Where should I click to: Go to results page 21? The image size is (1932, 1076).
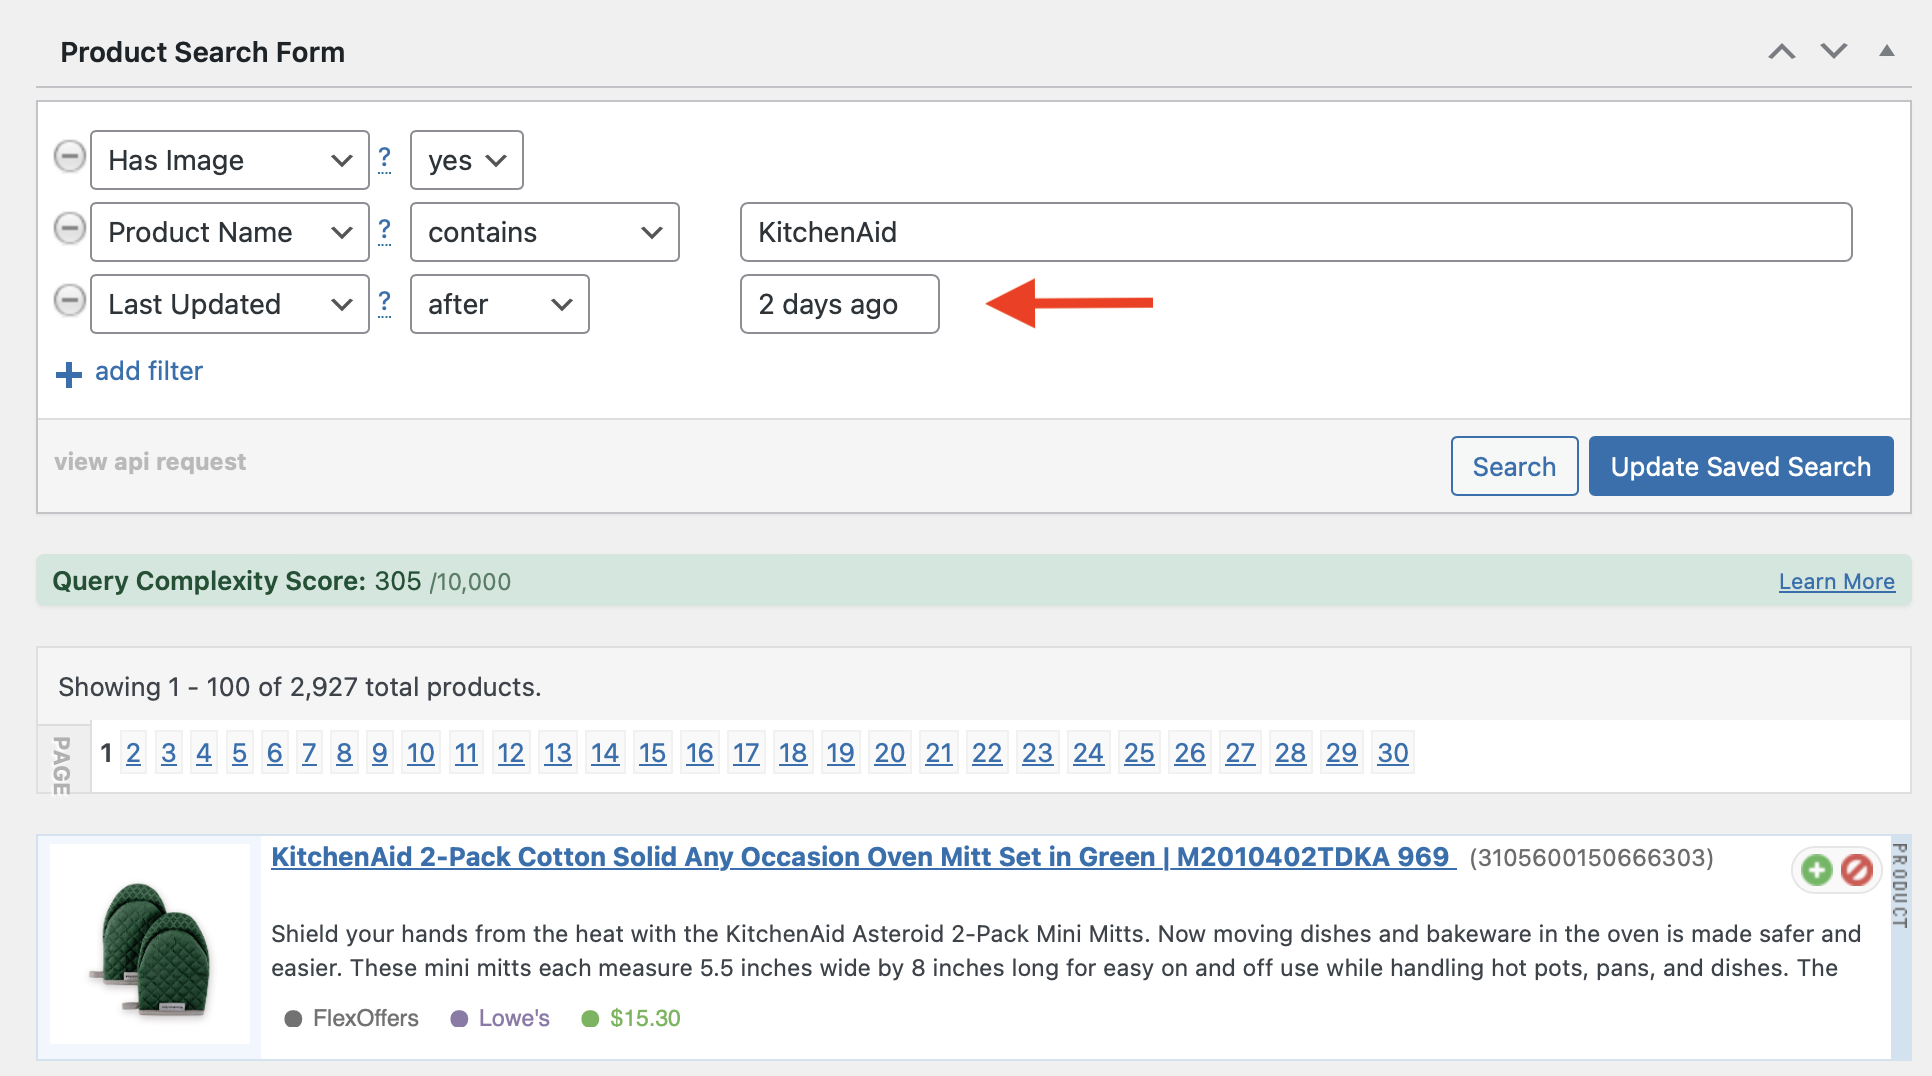(939, 753)
